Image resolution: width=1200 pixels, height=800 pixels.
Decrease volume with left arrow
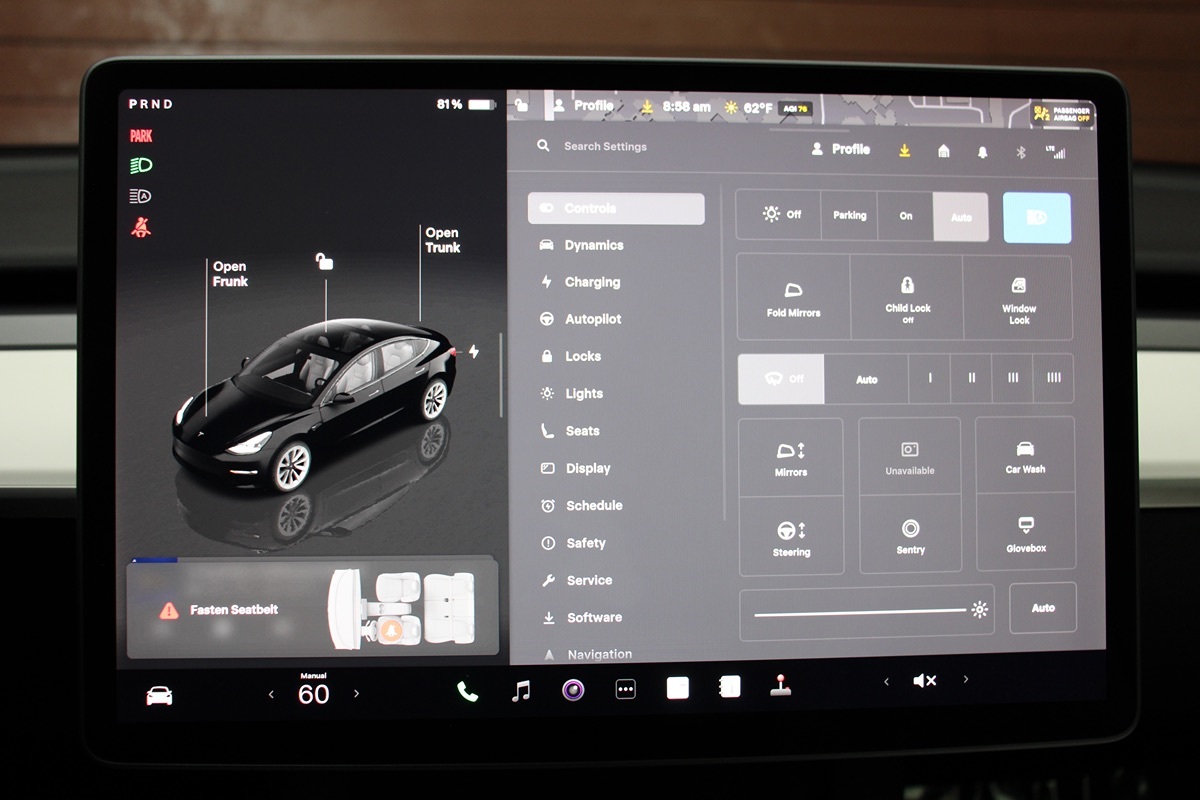886,681
